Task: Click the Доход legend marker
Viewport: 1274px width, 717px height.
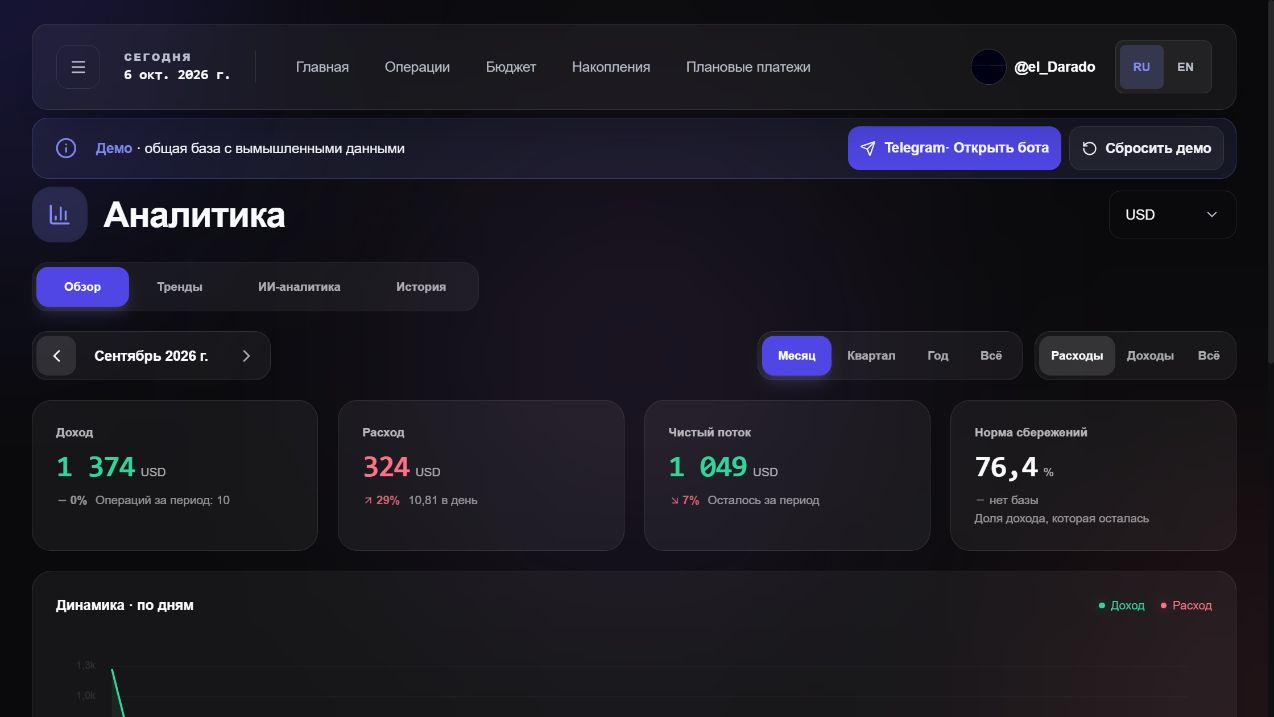Action: pos(1102,605)
